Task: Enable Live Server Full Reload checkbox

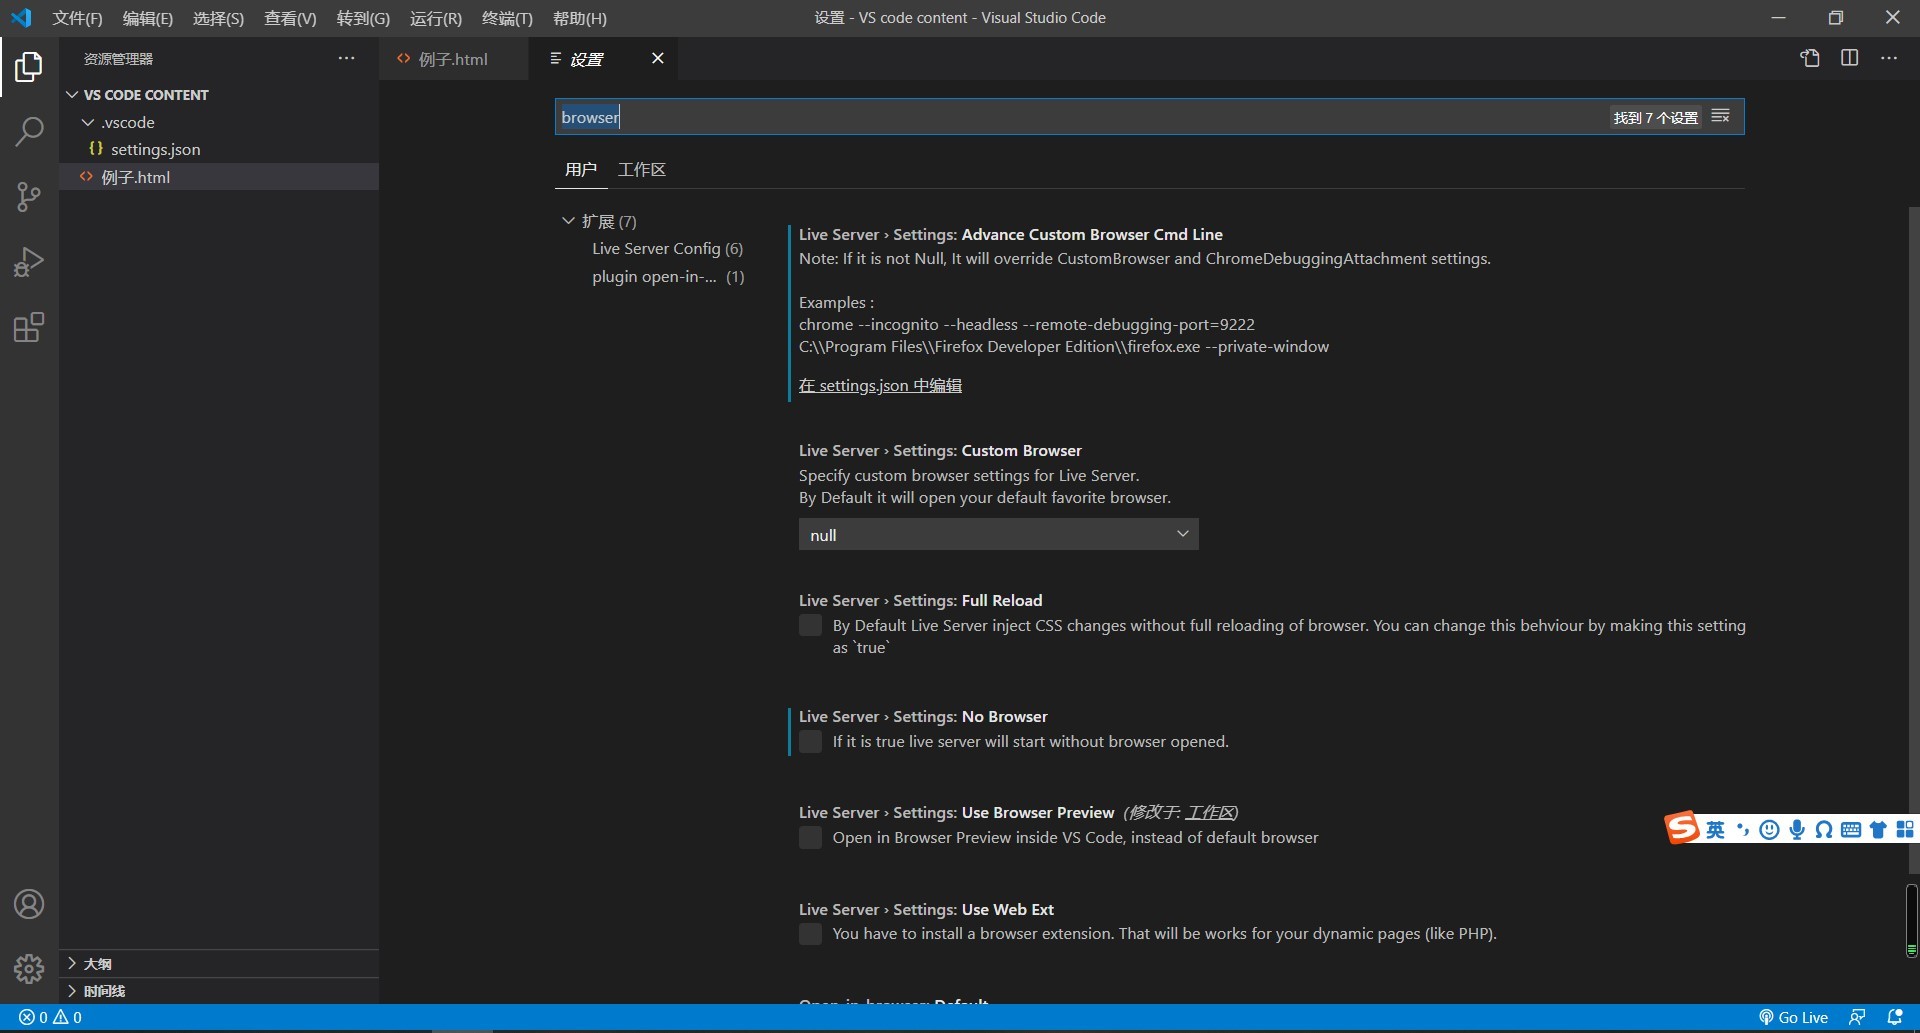Action: click(810, 626)
